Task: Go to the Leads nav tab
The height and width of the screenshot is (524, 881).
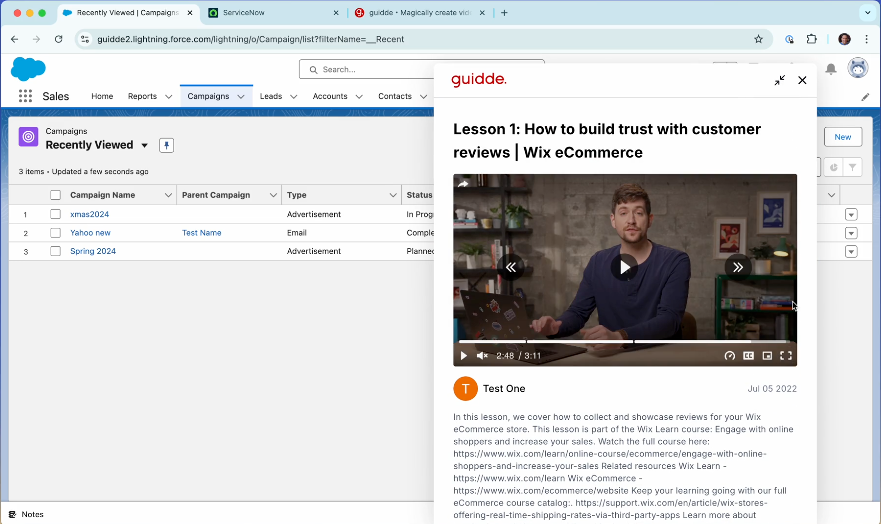Action: pyautogui.click(x=271, y=96)
